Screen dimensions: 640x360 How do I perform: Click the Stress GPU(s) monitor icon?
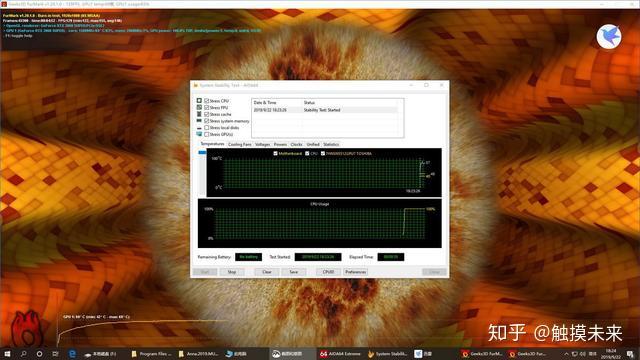[199, 134]
